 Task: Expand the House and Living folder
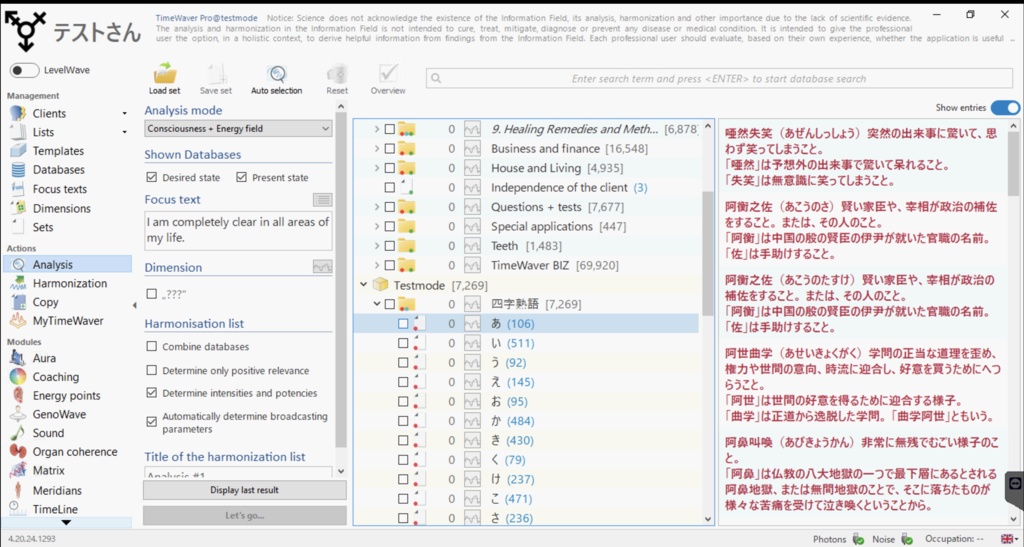coord(377,168)
